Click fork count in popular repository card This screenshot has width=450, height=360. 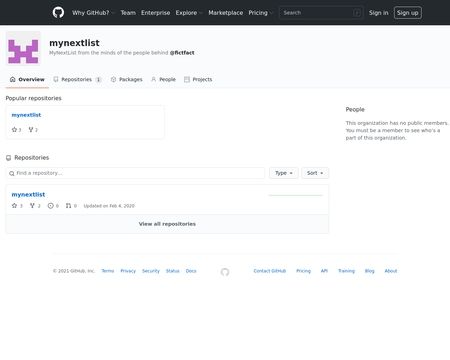[33, 130]
